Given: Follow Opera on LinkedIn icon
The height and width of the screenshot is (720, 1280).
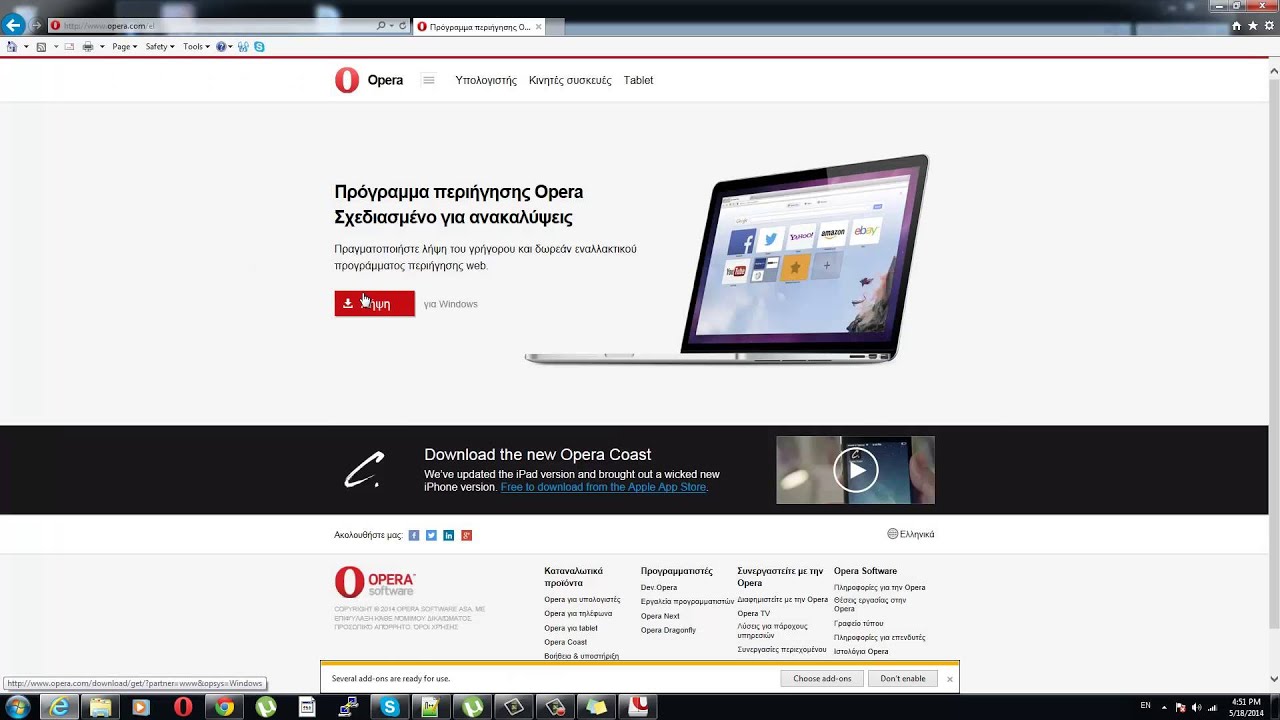Looking at the screenshot, I should [449, 535].
